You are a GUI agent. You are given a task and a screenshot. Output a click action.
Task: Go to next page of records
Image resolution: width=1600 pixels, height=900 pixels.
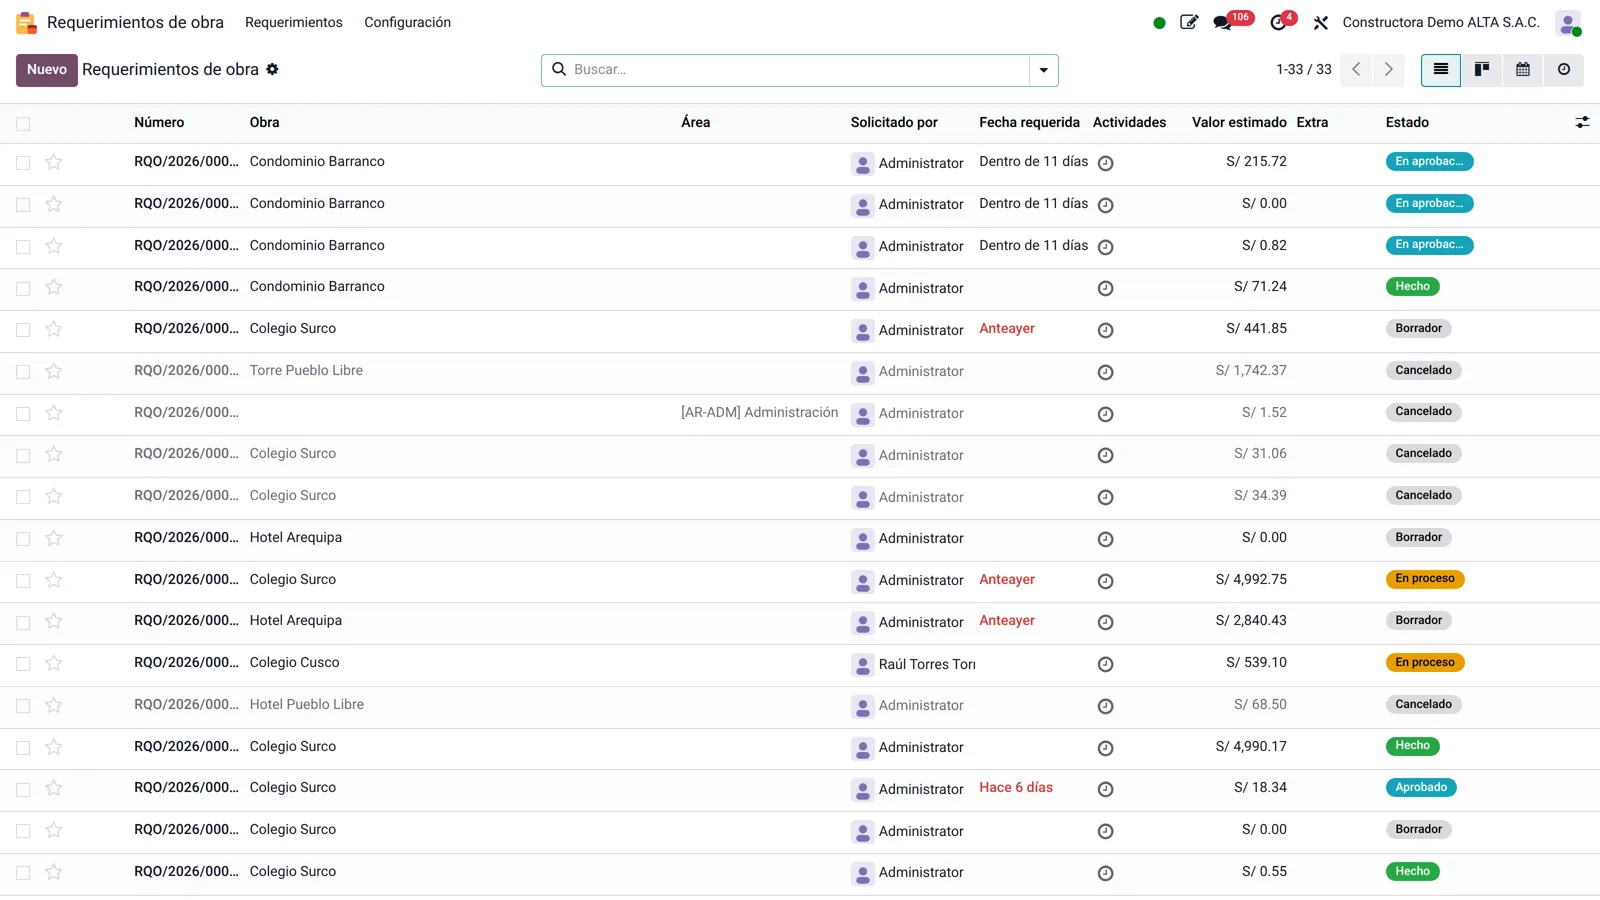pos(1389,69)
